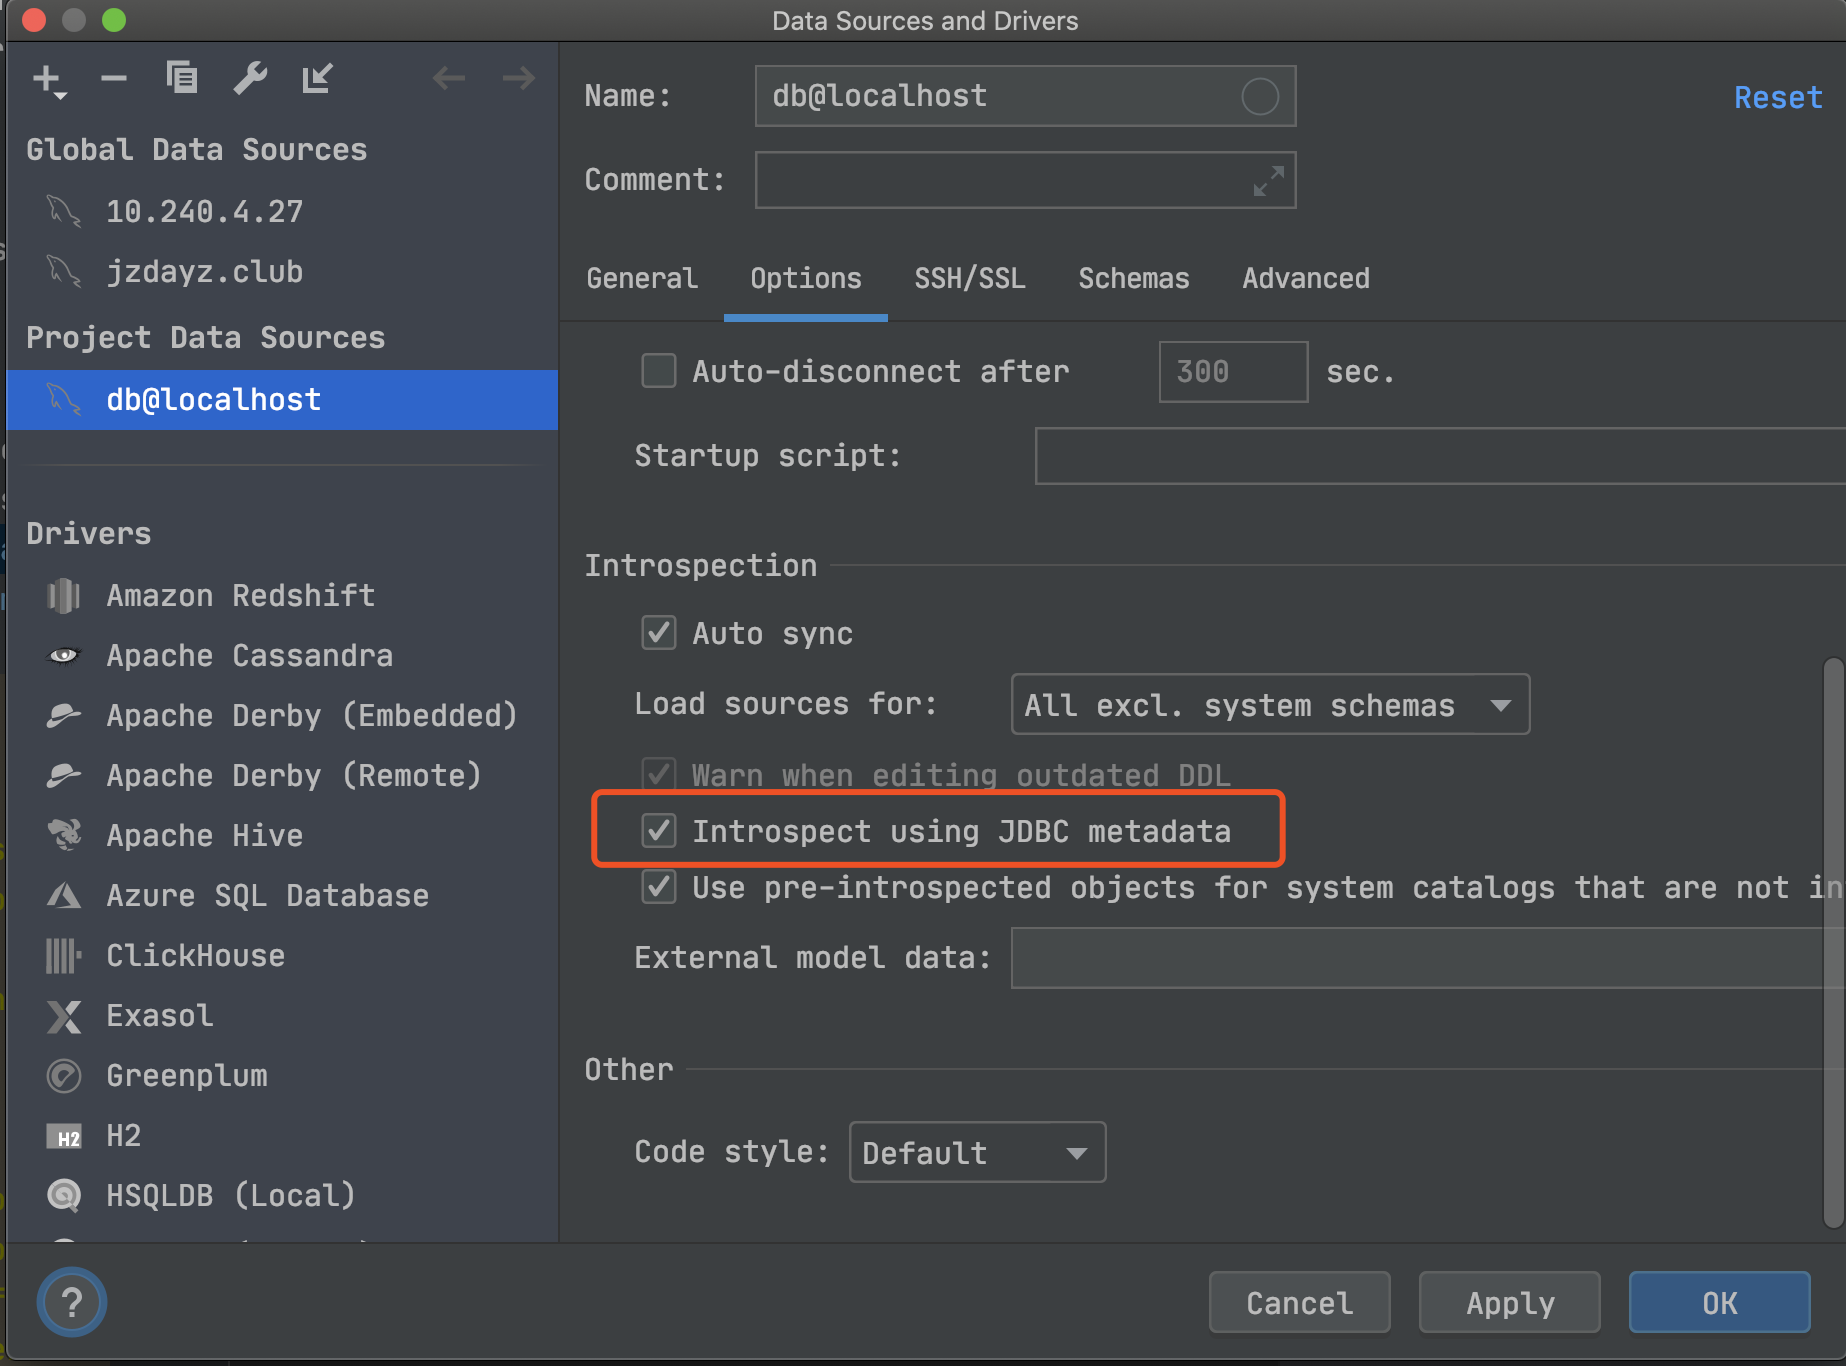Image resolution: width=1846 pixels, height=1366 pixels.
Task: Click the Name input field
Action: (1025, 96)
